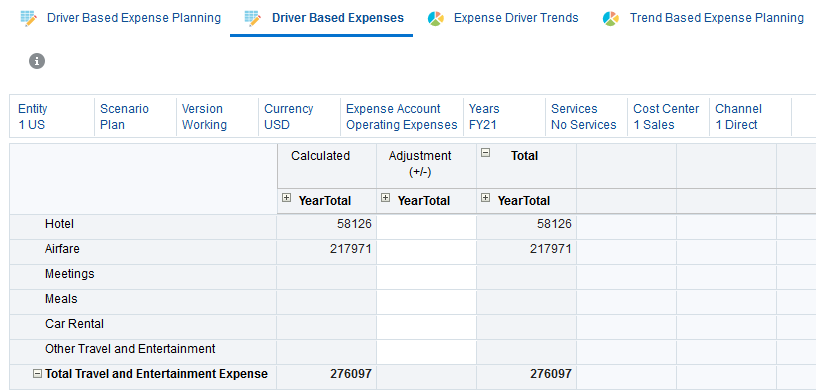Select the Adjustment (+/-) column header
The image size is (816, 390).
coord(426,166)
